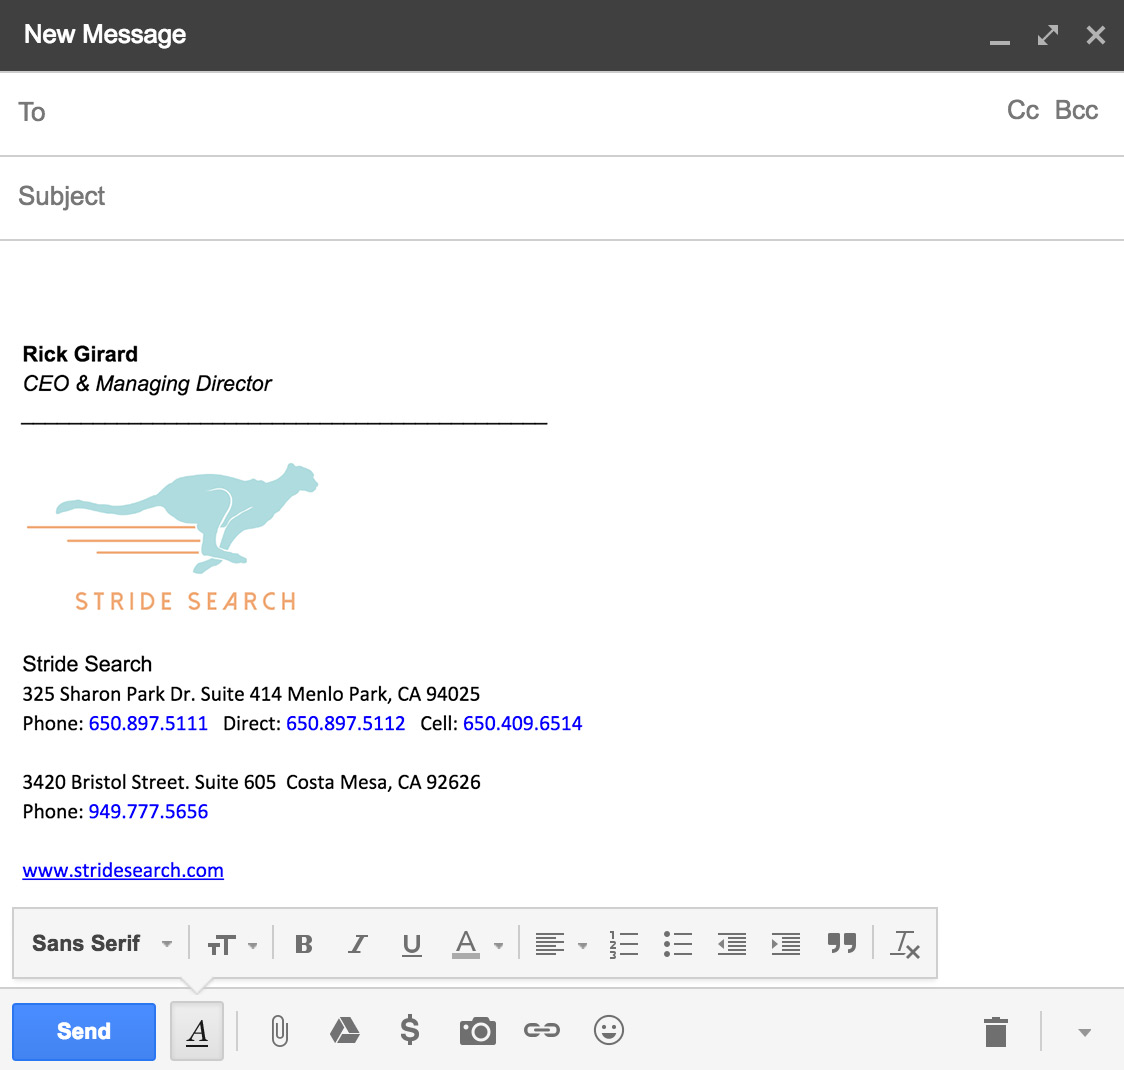Add Cc recipients
1124x1070 pixels.
[x=1022, y=110]
